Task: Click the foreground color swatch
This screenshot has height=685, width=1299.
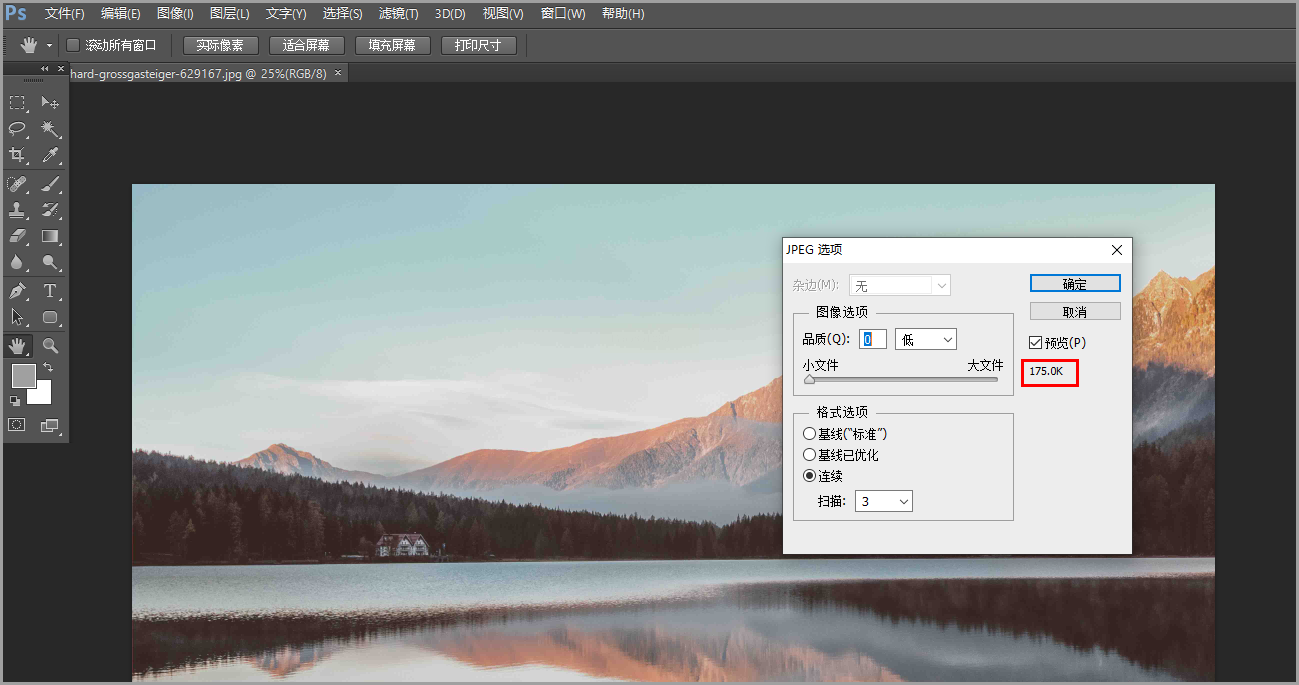Action: tap(22, 375)
